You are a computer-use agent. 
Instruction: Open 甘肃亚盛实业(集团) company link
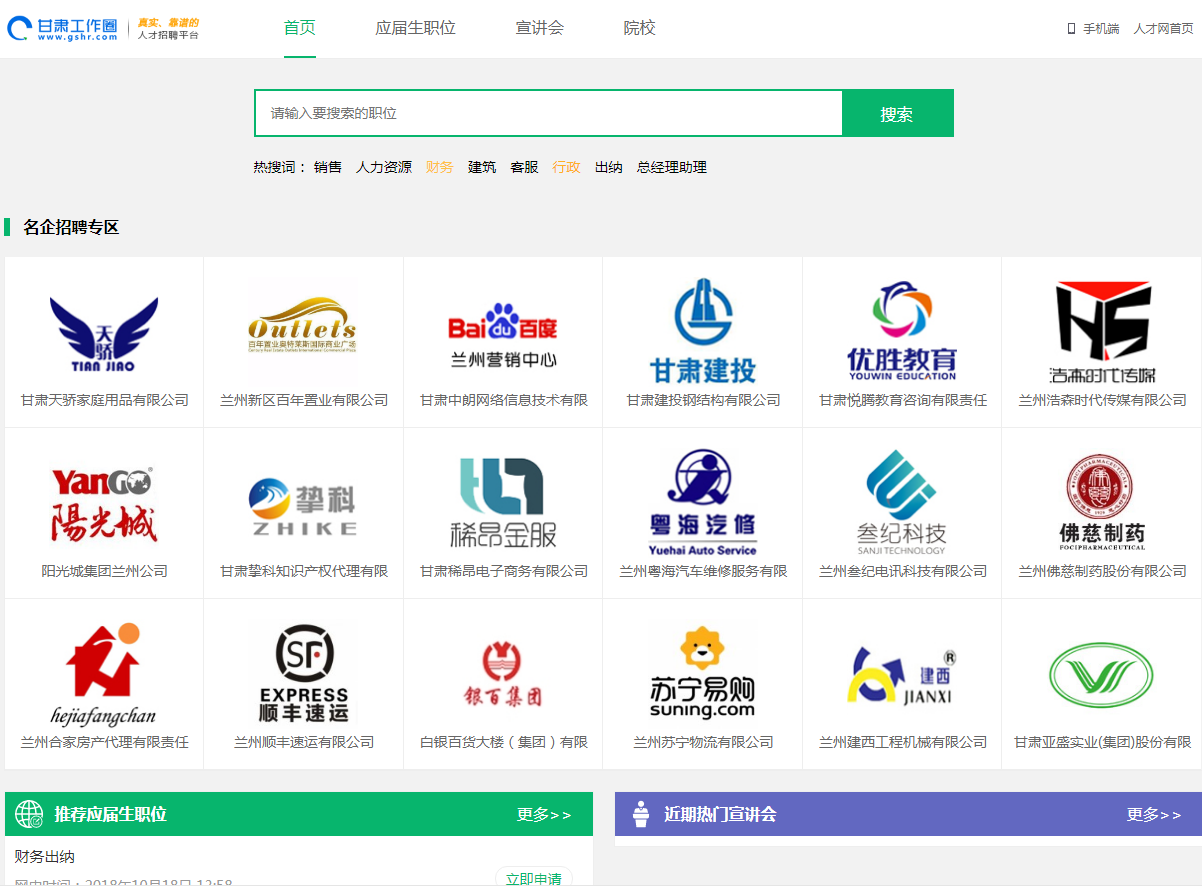1103,742
